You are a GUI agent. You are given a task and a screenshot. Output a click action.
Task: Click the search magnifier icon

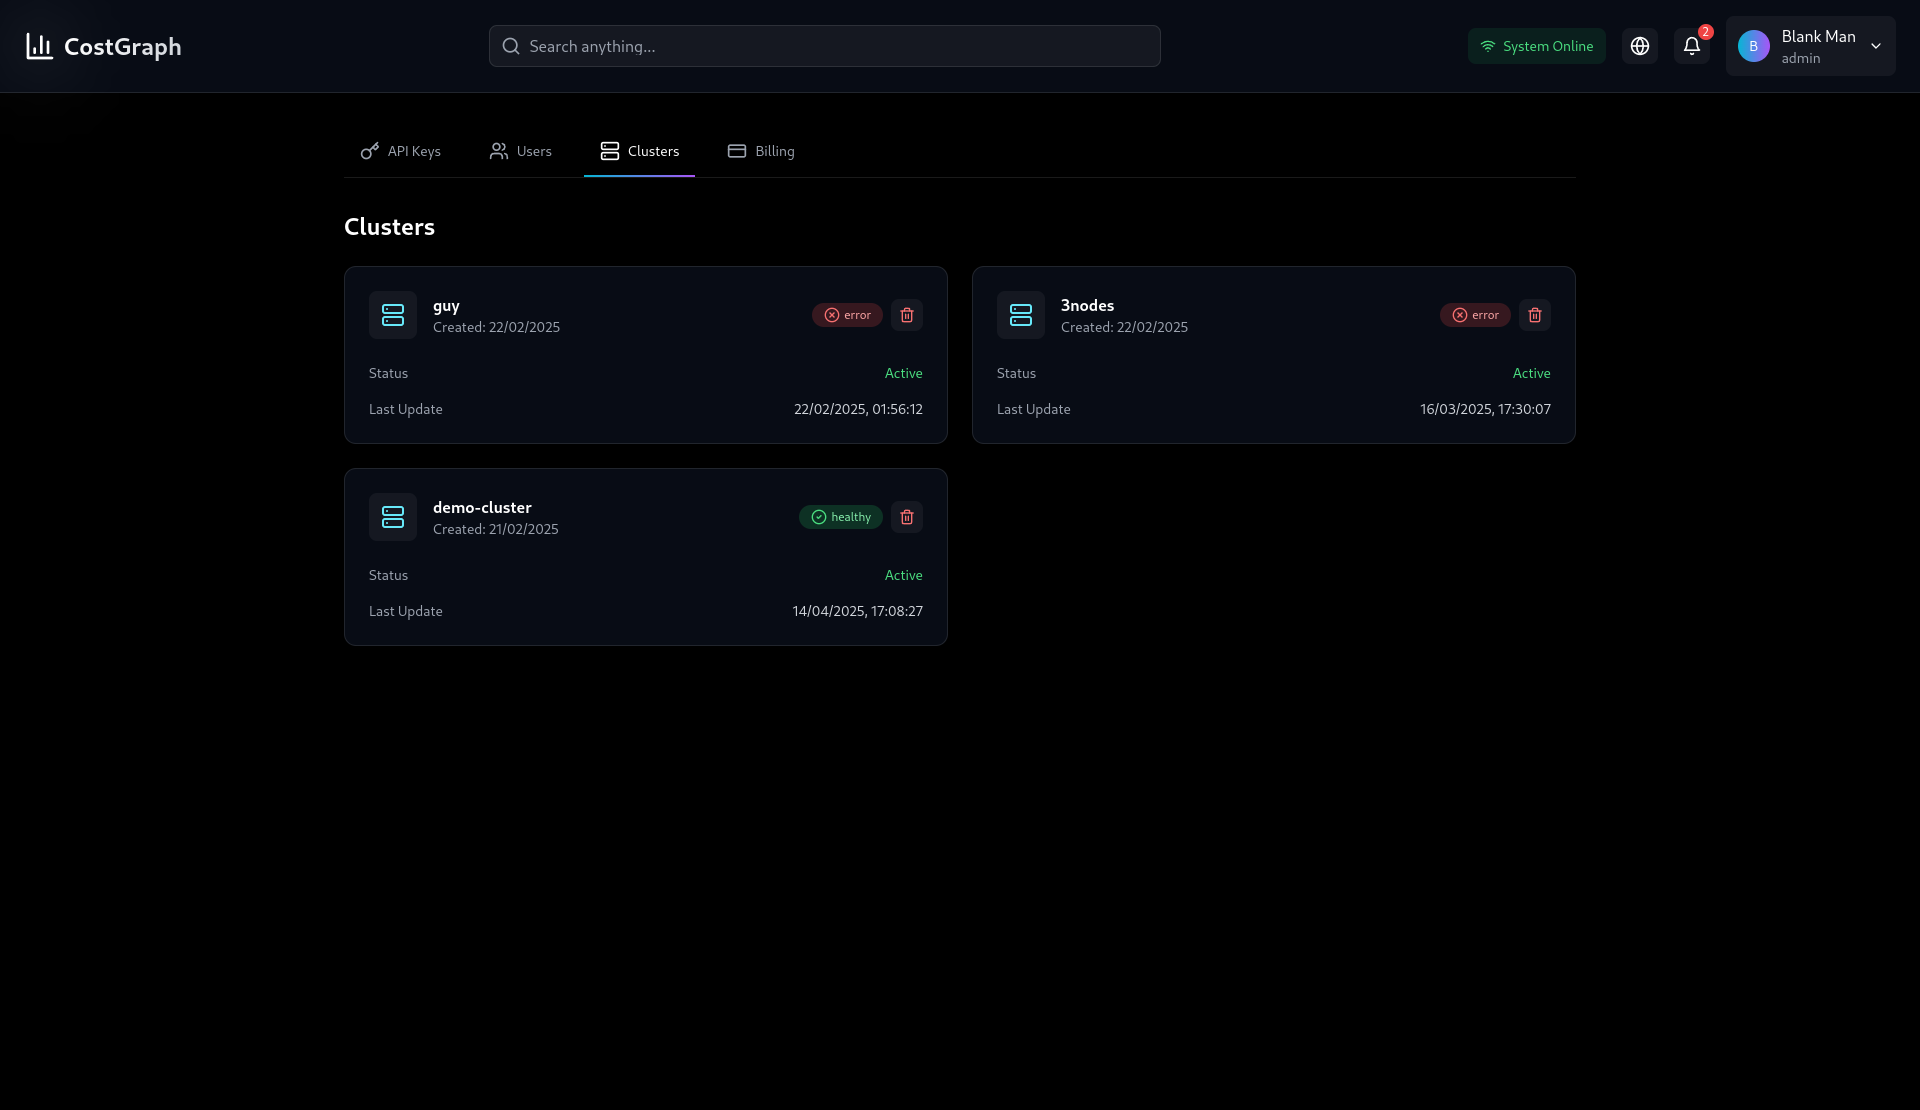[511, 46]
